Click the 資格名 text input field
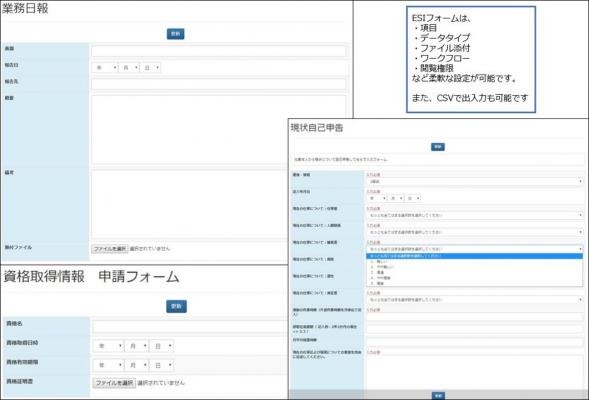This screenshot has width=589, height=400. (190, 326)
